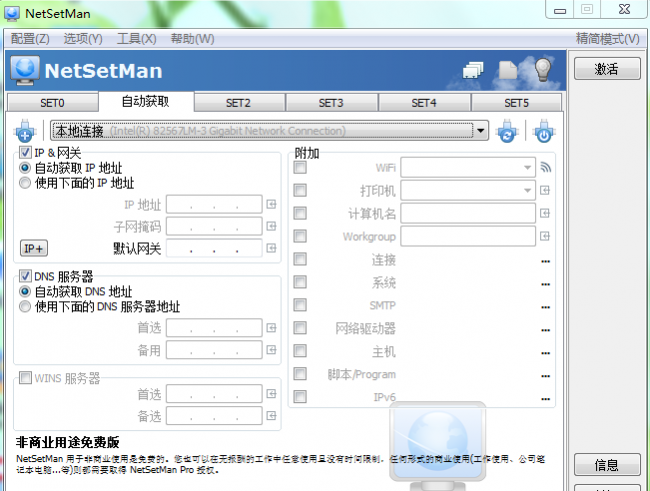
Task: Switch to the SET0 tab
Action: tap(52, 102)
